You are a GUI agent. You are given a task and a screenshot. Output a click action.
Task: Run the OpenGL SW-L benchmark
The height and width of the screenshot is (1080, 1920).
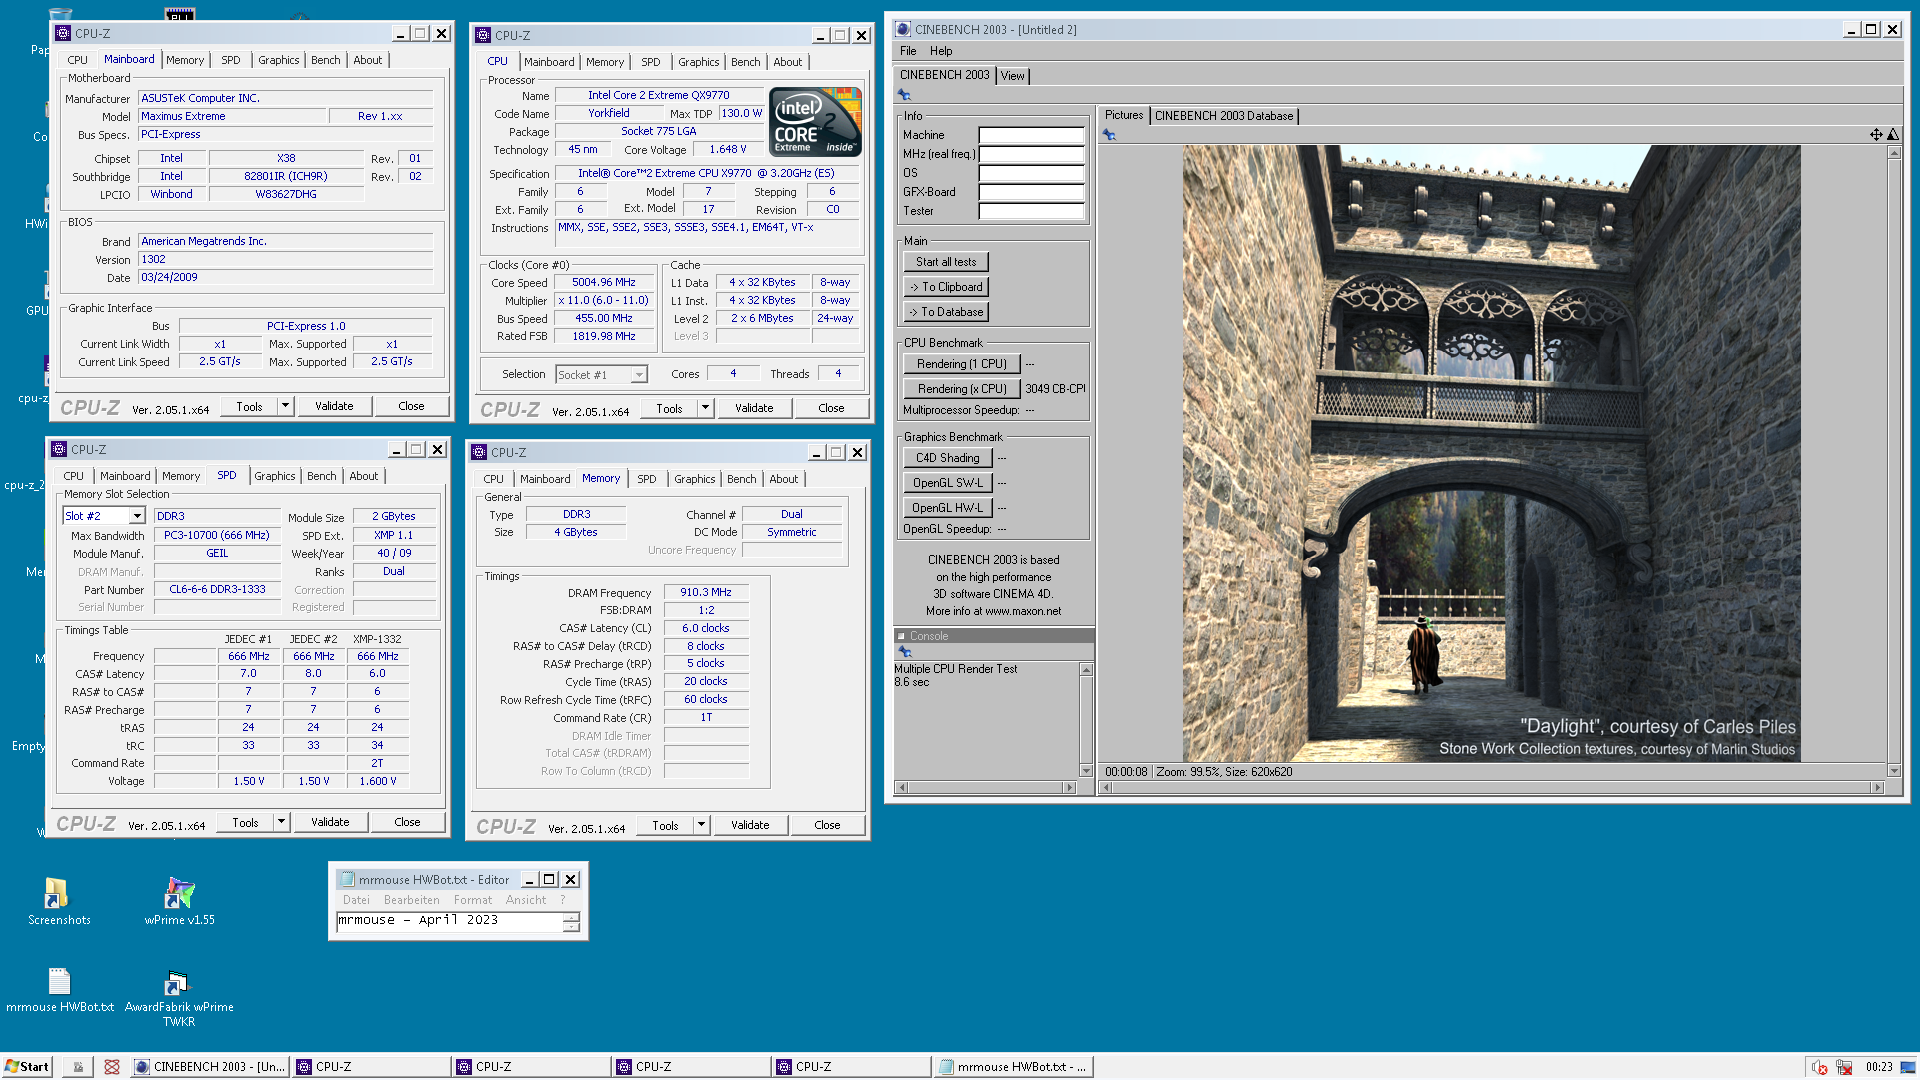948,483
